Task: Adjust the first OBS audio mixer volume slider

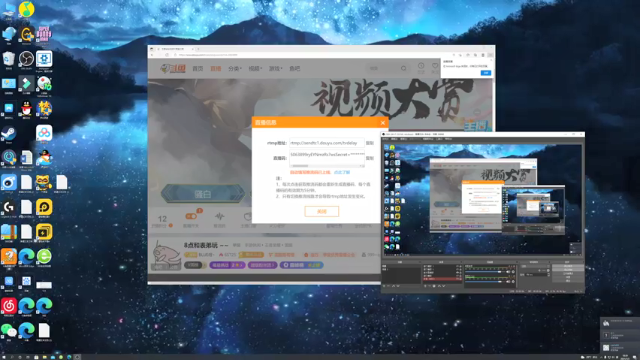Action: point(486,271)
